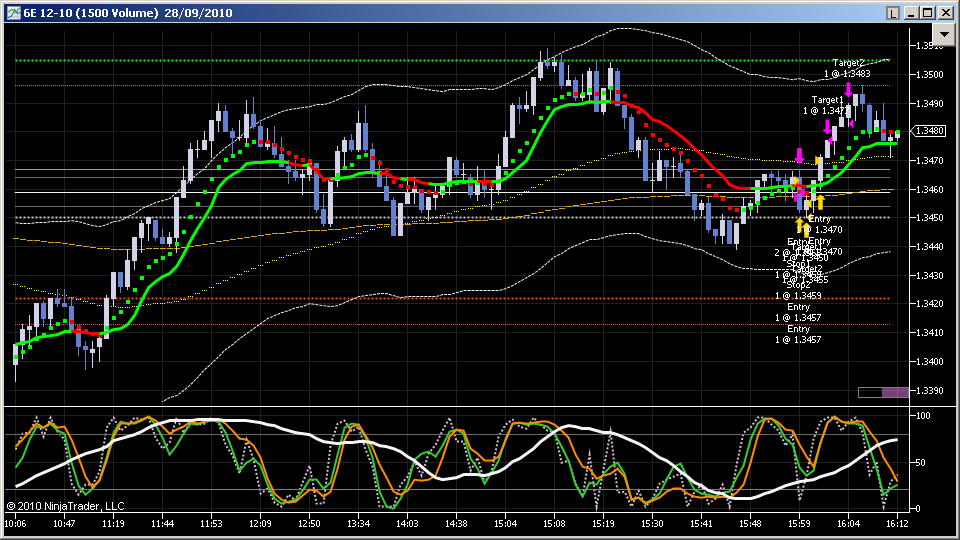This screenshot has width=960, height=540.
Task: Click the 12:09 time axis label
Action: coord(260,523)
